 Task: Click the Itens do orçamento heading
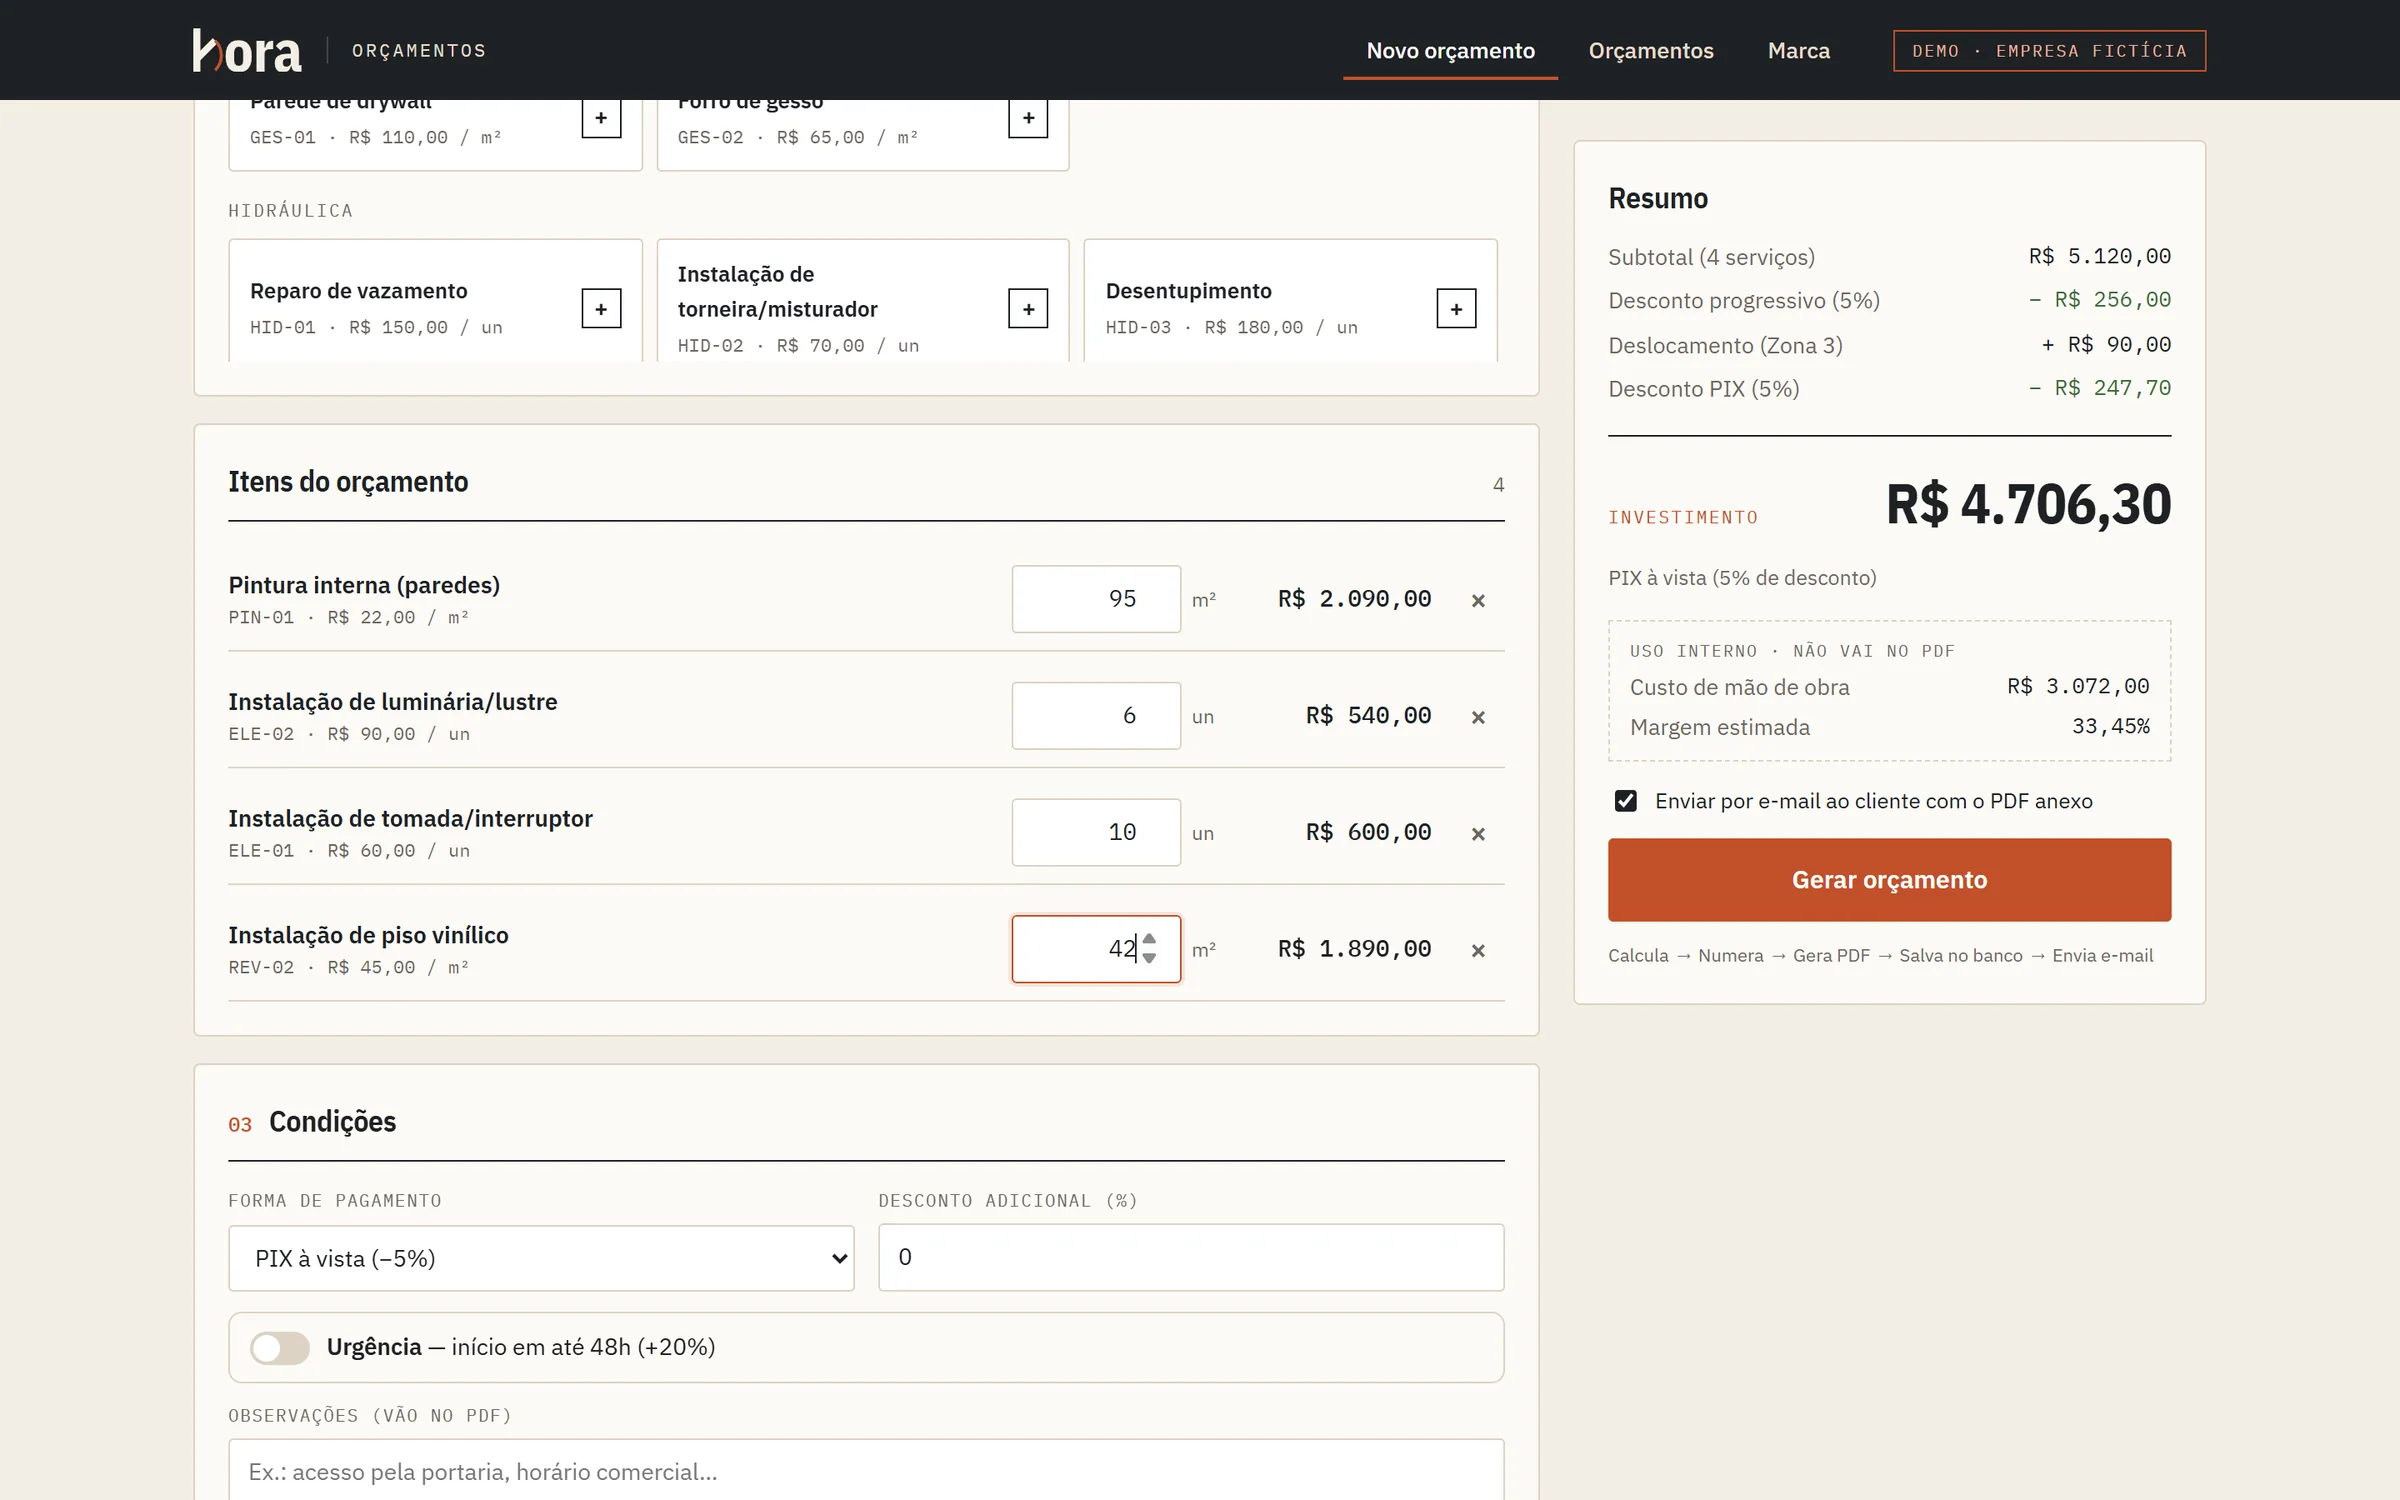348,482
